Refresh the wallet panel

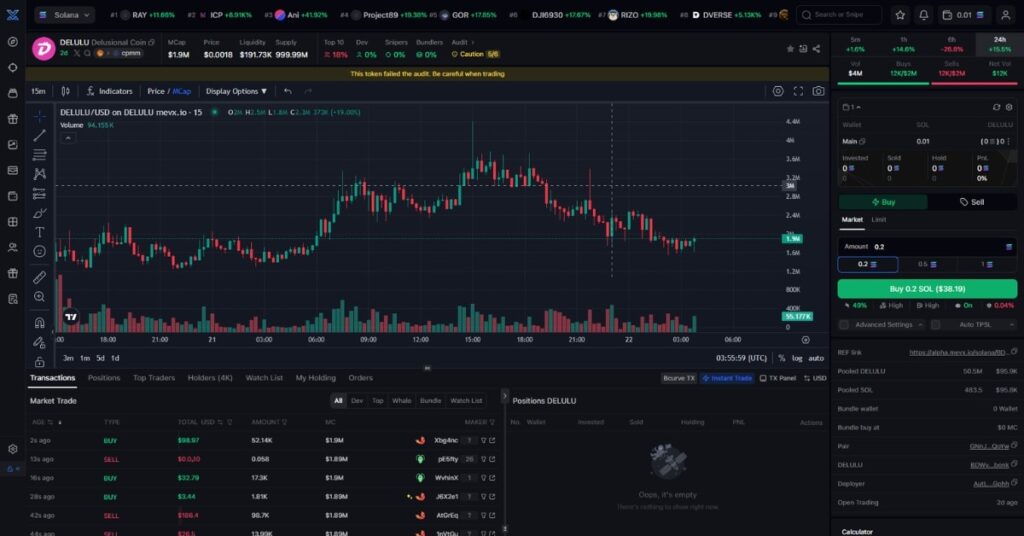[x=996, y=107]
